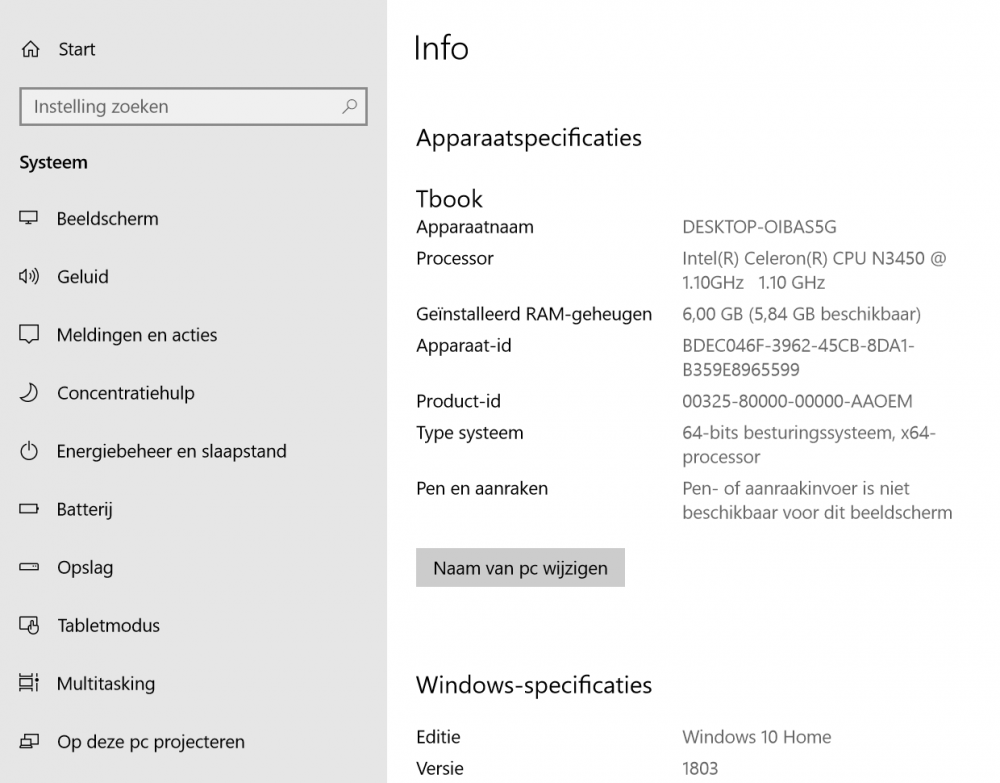Click the Opslag drive icon
1000x783 pixels.
[29, 568]
